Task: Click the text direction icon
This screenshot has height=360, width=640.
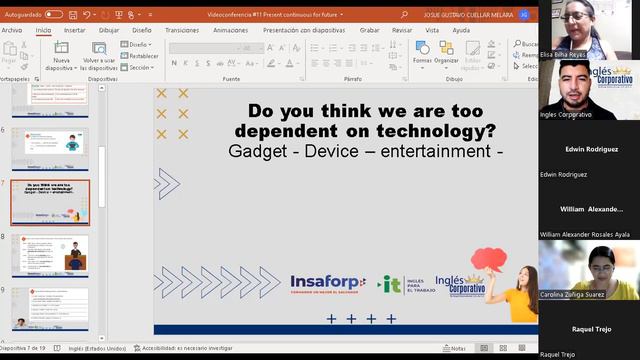Action: coord(393,44)
